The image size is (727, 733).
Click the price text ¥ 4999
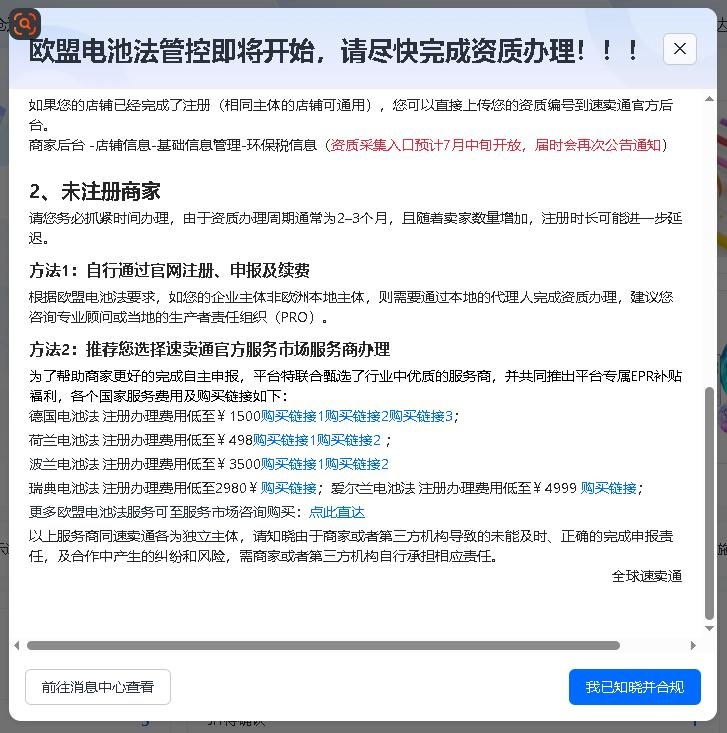click(555, 488)
